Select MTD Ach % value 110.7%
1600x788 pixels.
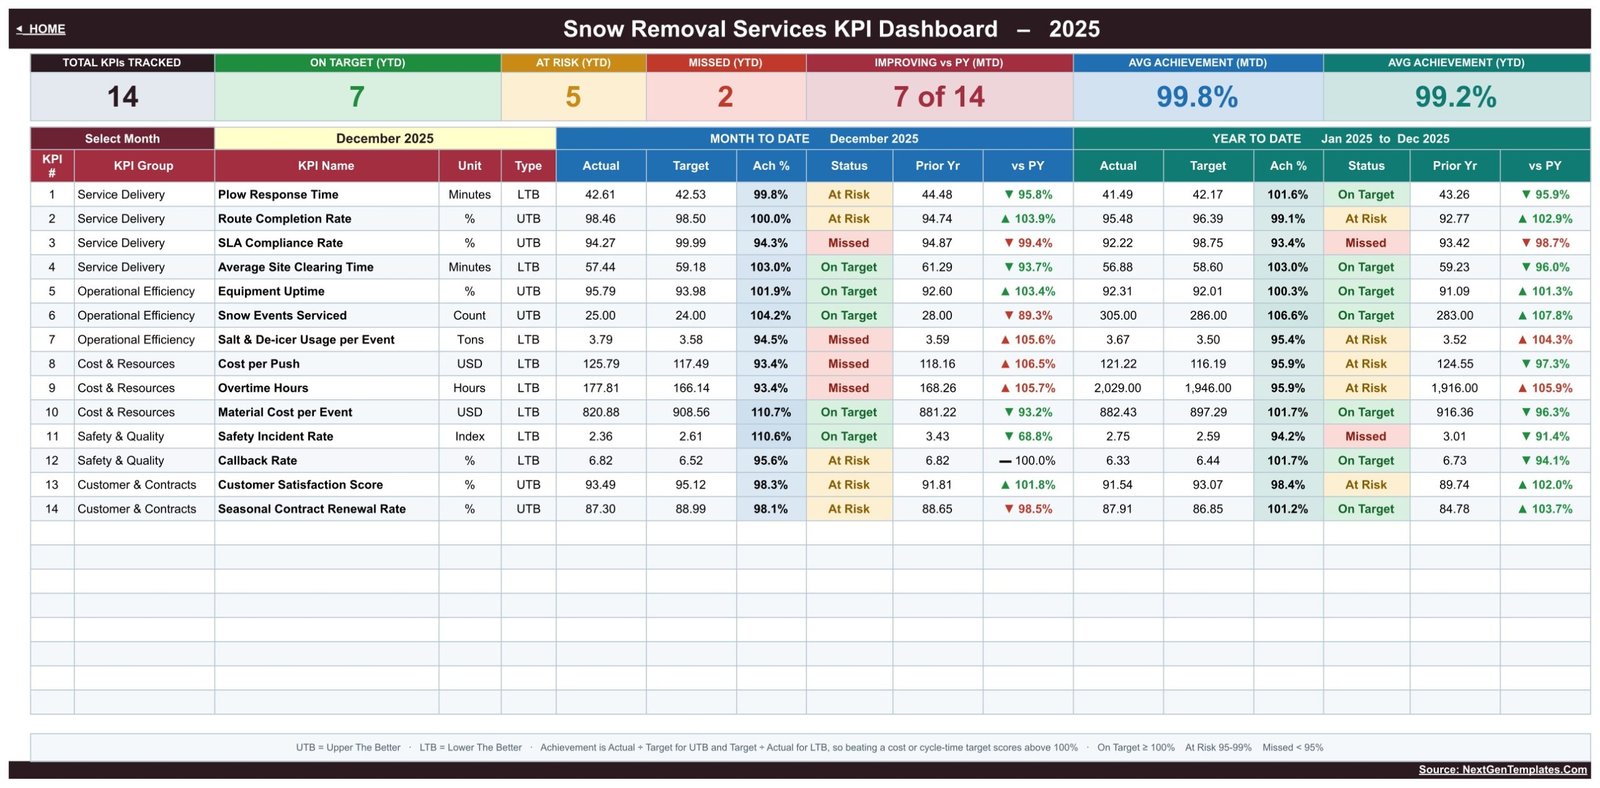click(771, 412)
